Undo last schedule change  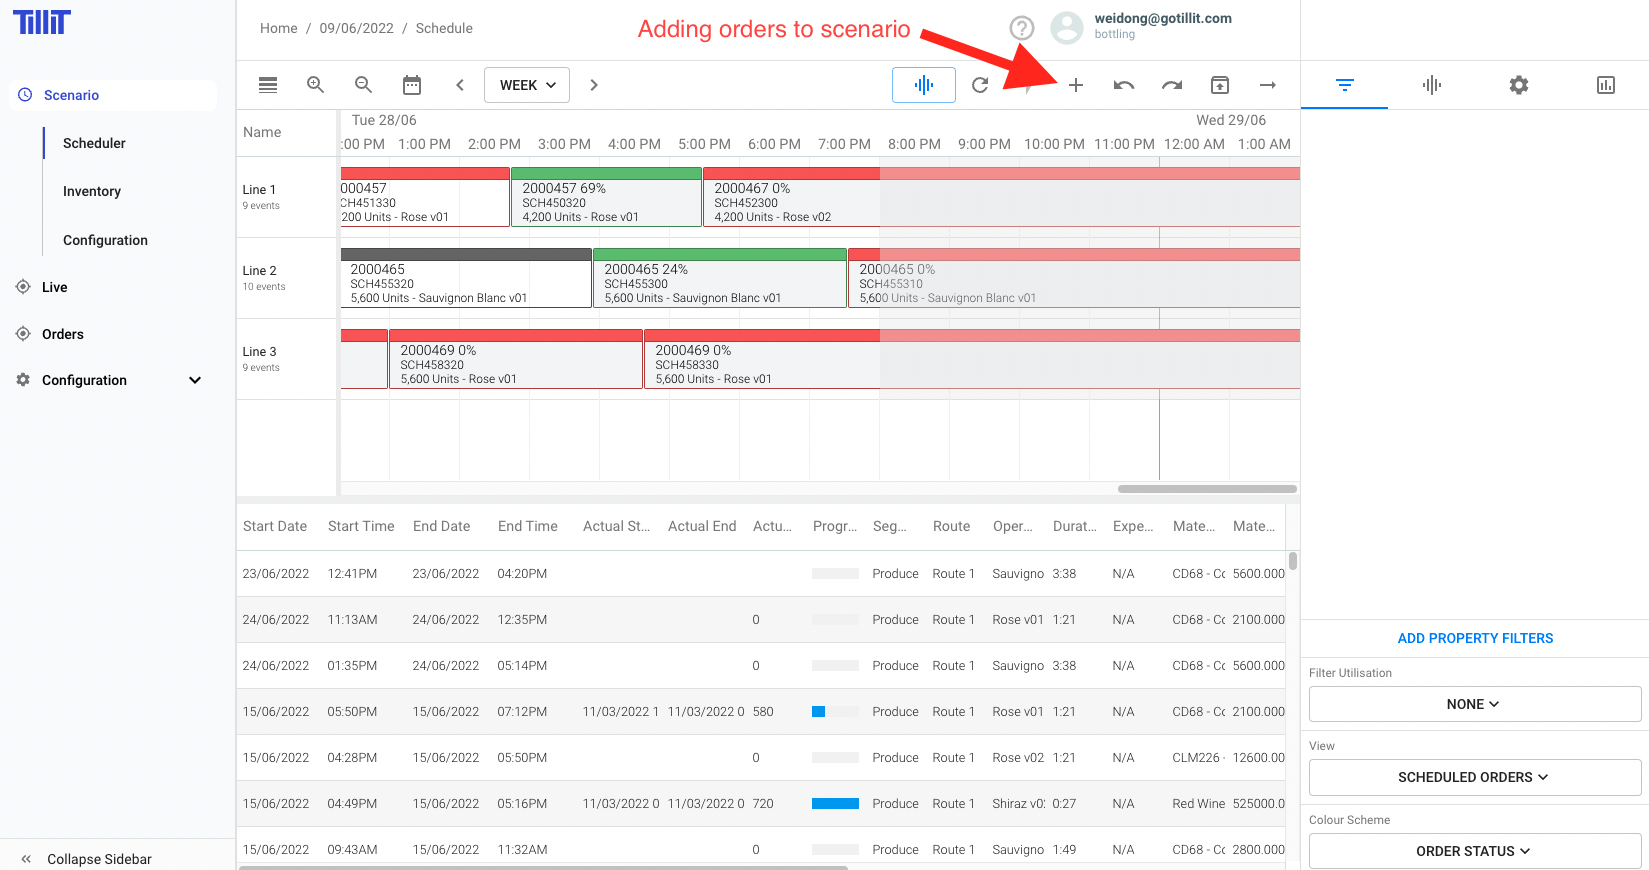pos(1124,85)
